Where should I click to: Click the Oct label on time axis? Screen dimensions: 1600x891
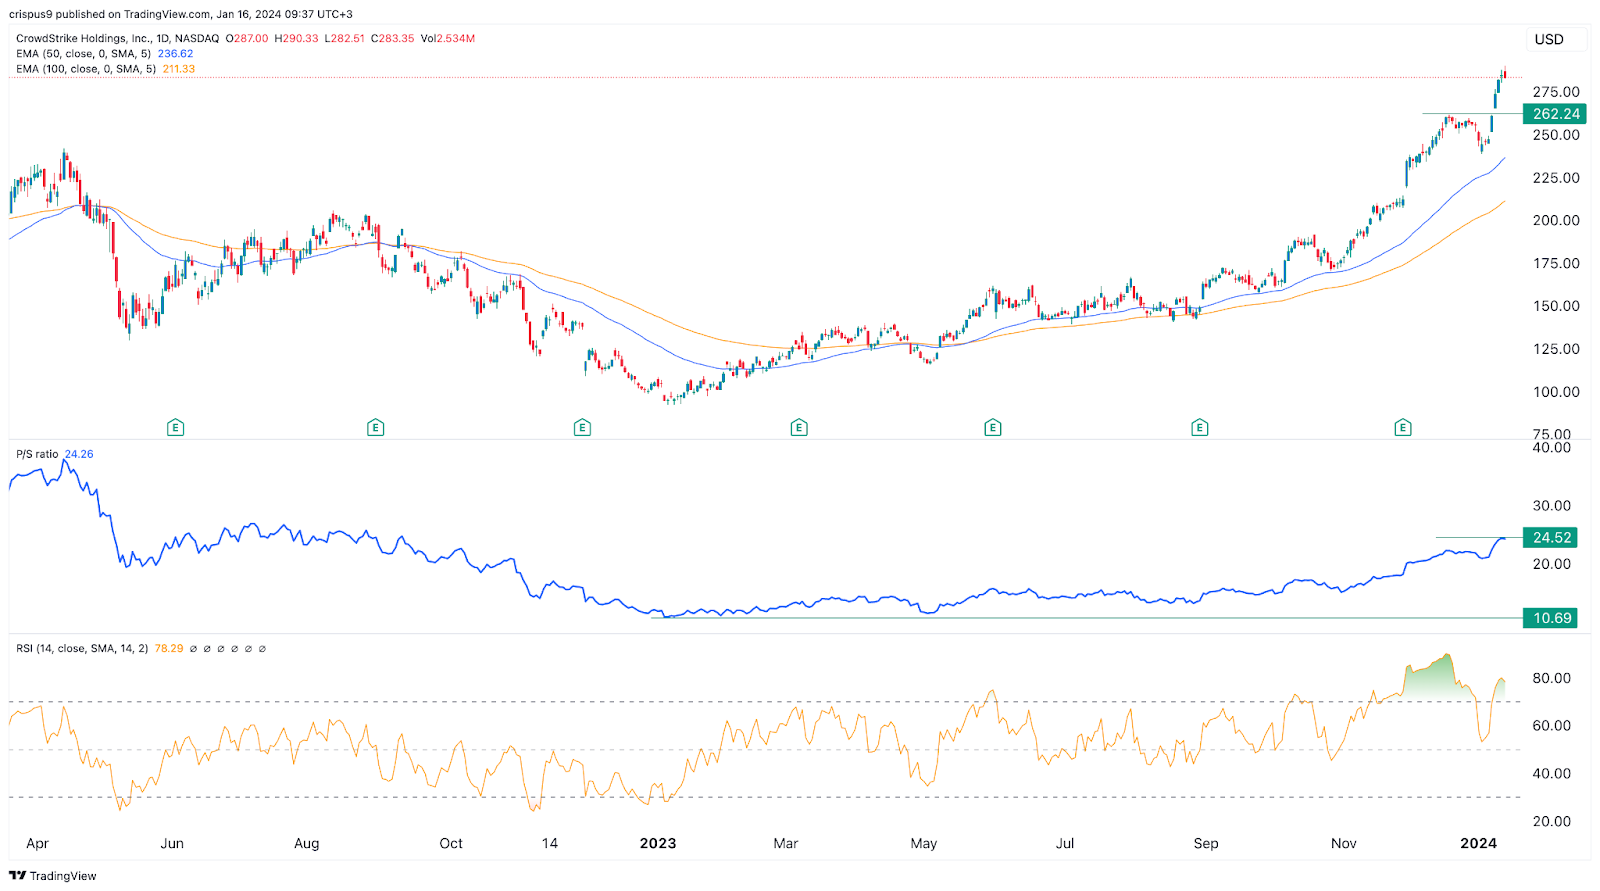451,843
